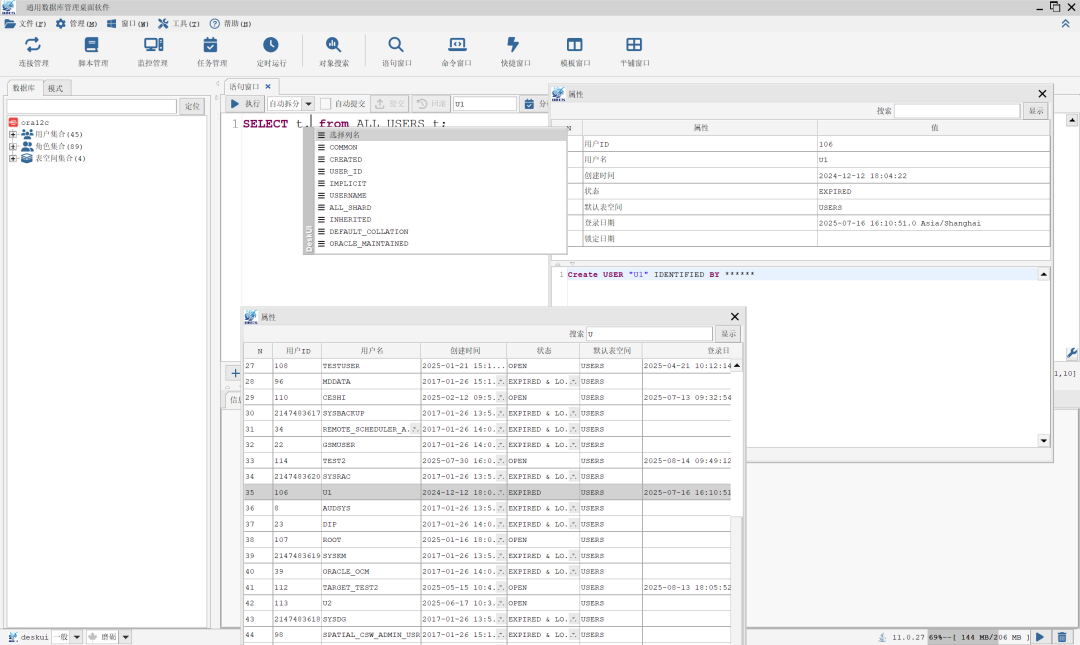The image size is (1080, 645).
Task: Click the 定位 locate button
Action: 192,106
